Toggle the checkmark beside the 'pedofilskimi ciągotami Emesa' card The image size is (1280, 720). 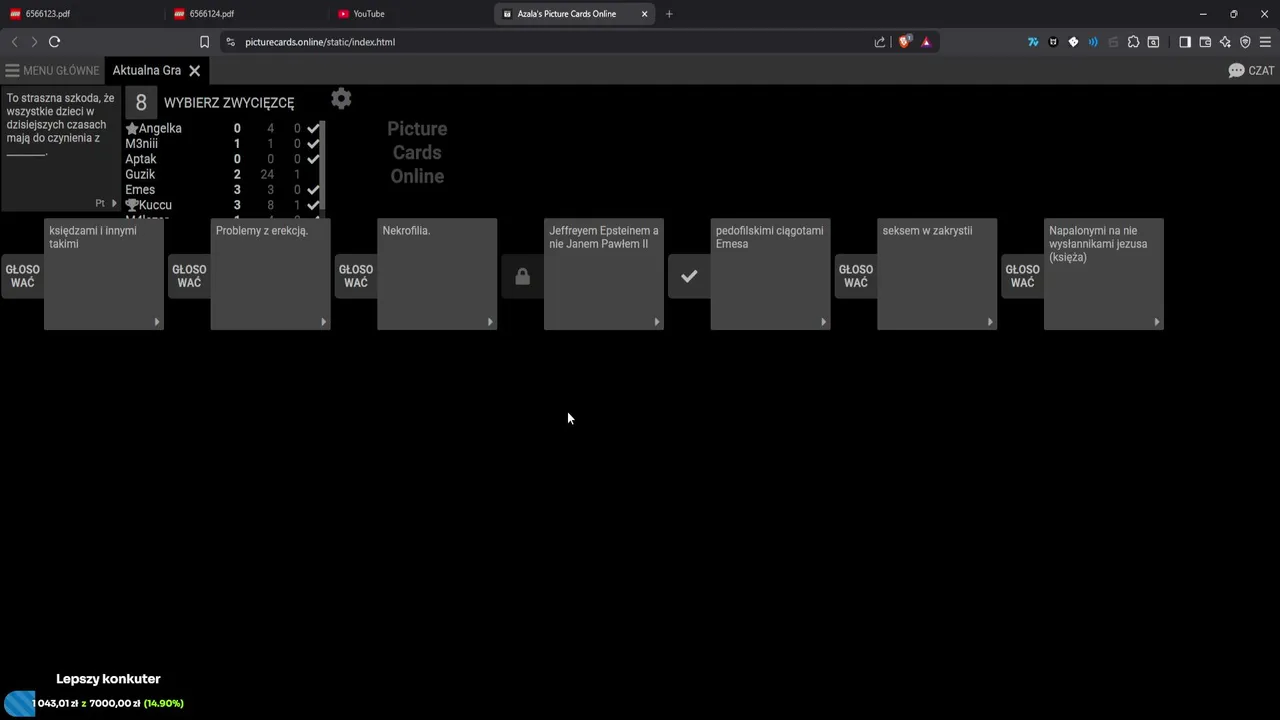(689, 277)
